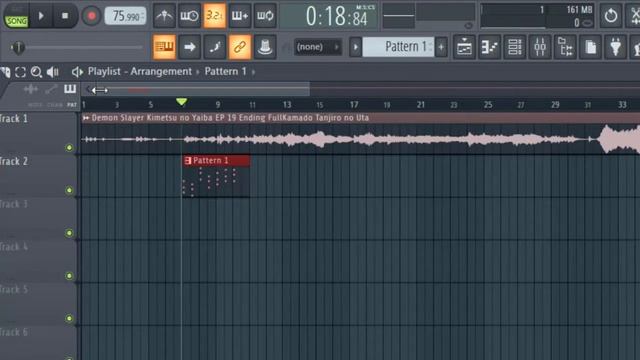Select the pattern clip focus keys icon
Viewport: 640px width, 360px height.
tap(70, 89)
